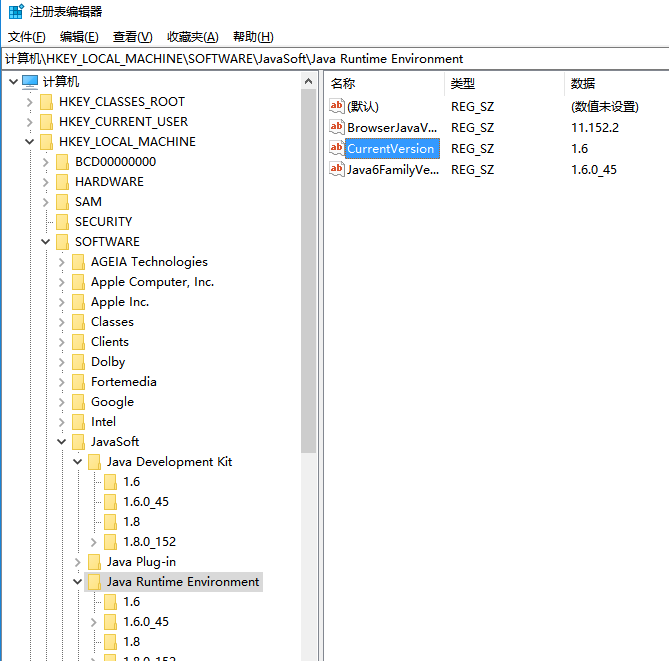Collapse the JavaSoft key
This screenshot has width=669, height=661.
click(x=61, y=442)
